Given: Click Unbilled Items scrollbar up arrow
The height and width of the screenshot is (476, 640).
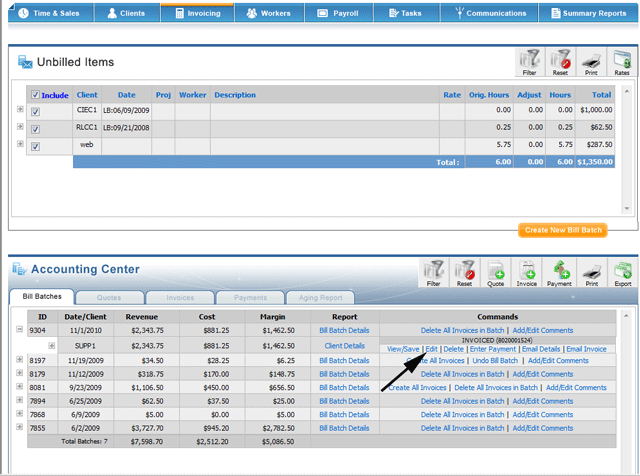Looking at the screenshot, I should pos(627,91).
